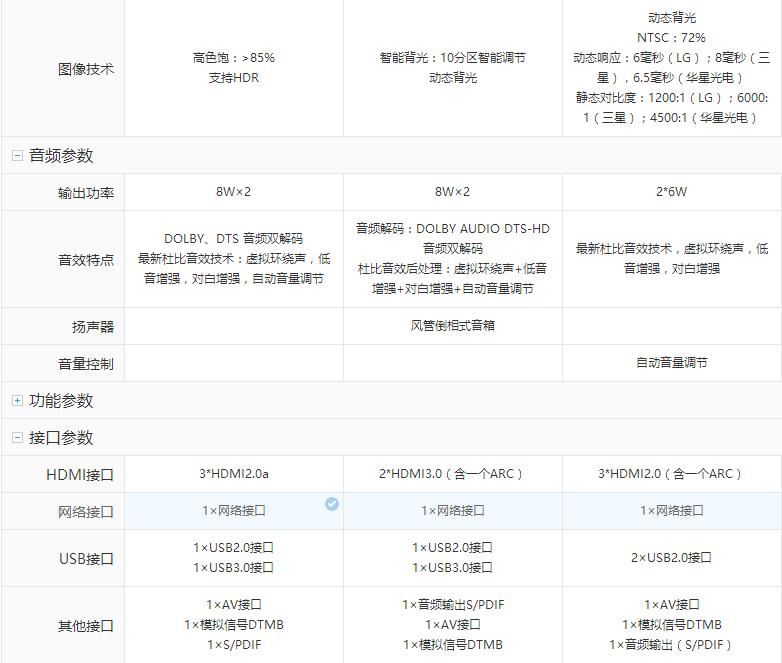Viewport: 782px width, 663px height.
Task: Click the 2*6W output power value
Action: (x=671, y=192)
